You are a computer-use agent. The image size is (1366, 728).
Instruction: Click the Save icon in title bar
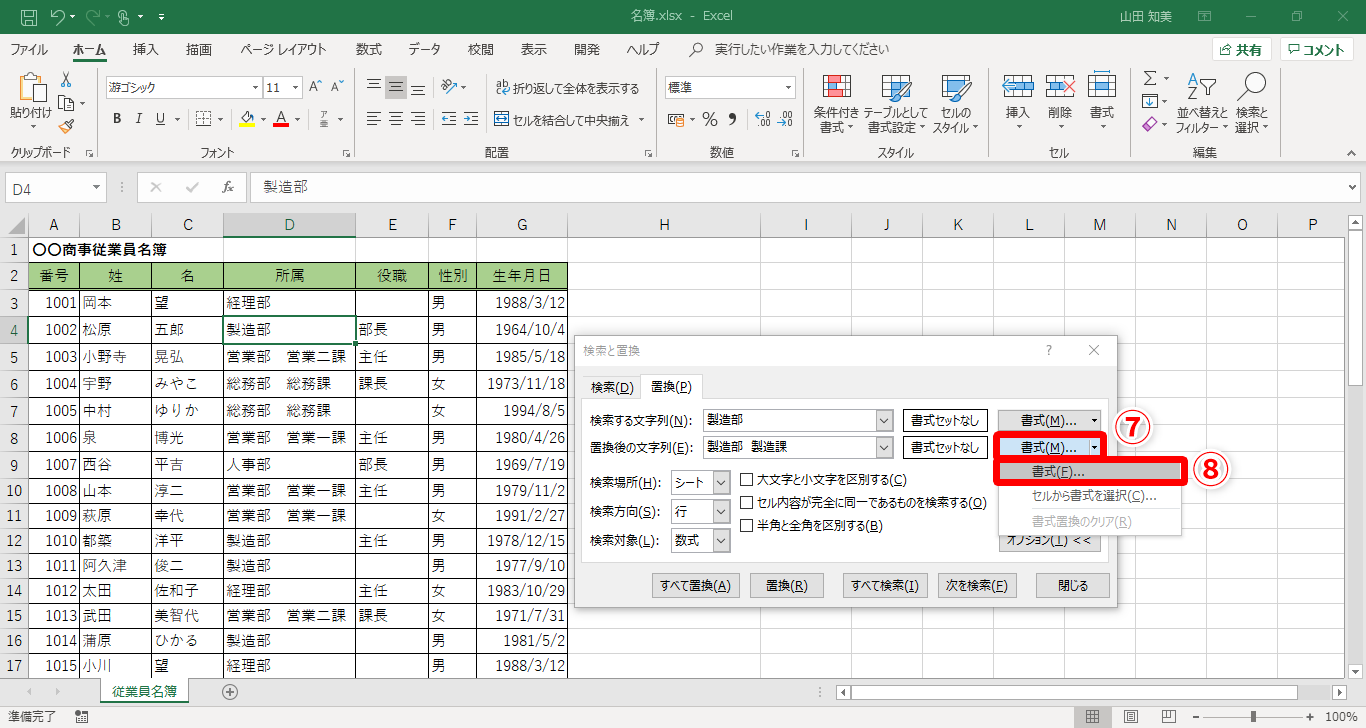(x=28, y=17)
